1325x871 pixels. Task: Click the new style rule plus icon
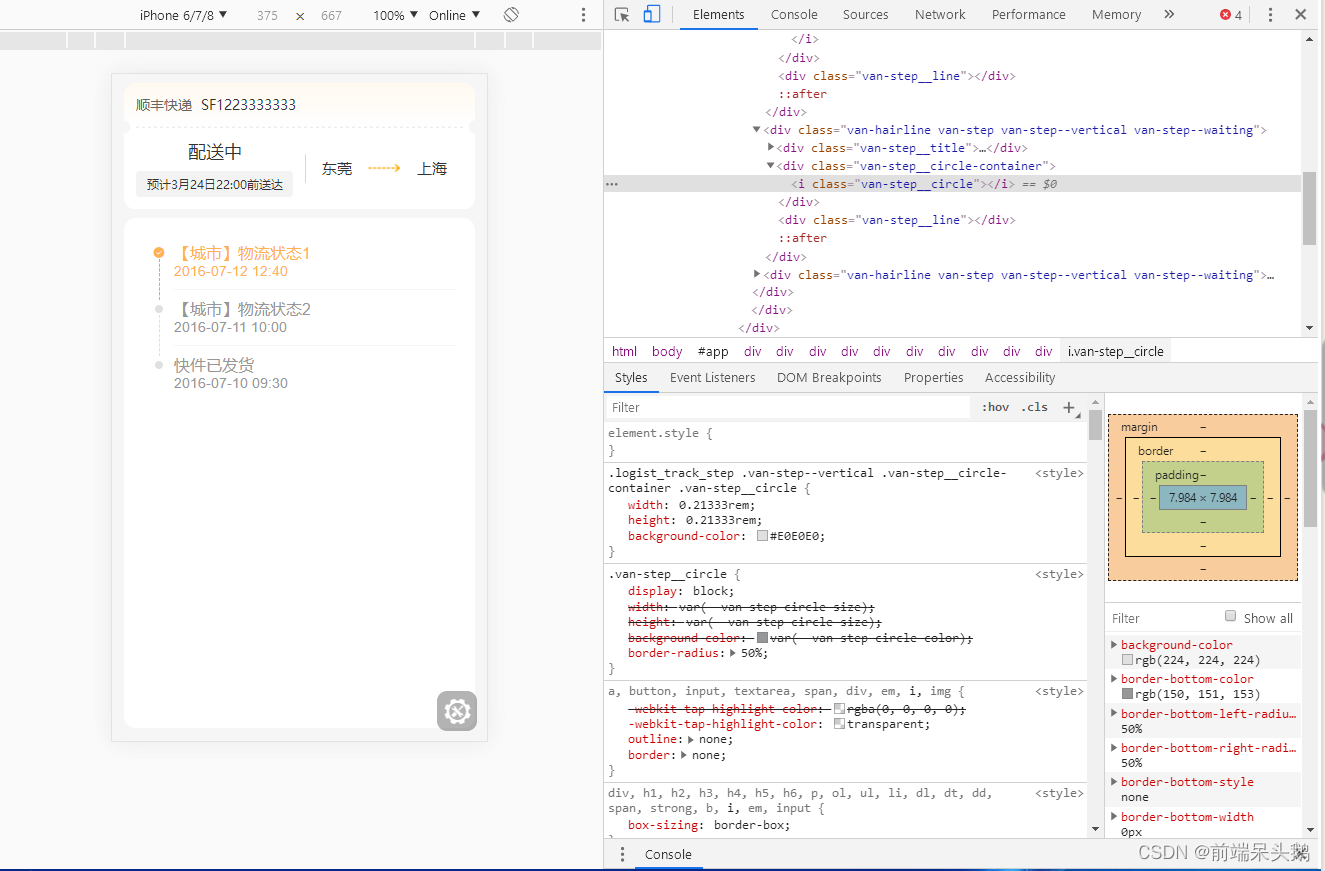pos(1068,407)
